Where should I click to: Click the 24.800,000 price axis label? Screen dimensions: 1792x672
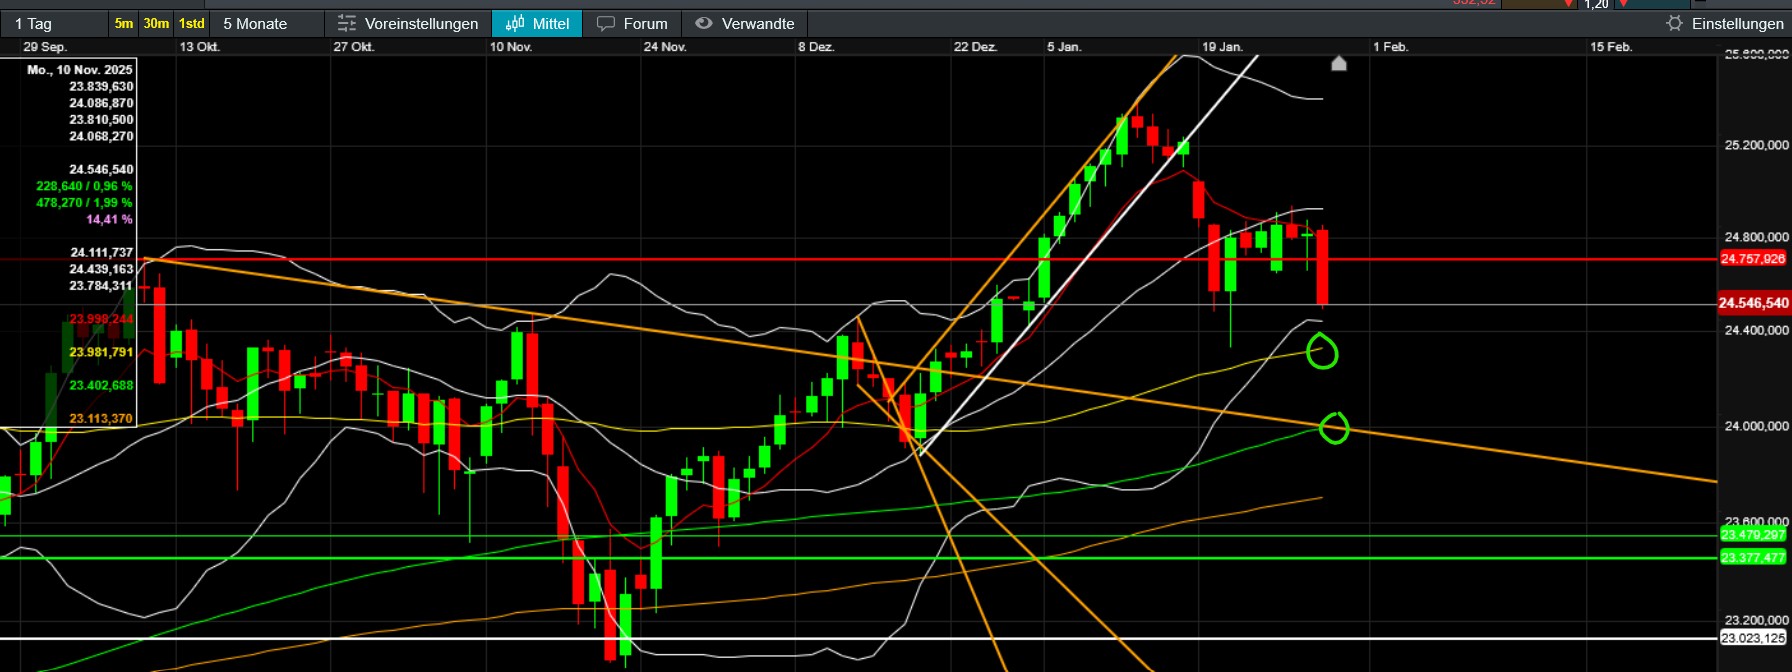click(x=1757, y=237)
